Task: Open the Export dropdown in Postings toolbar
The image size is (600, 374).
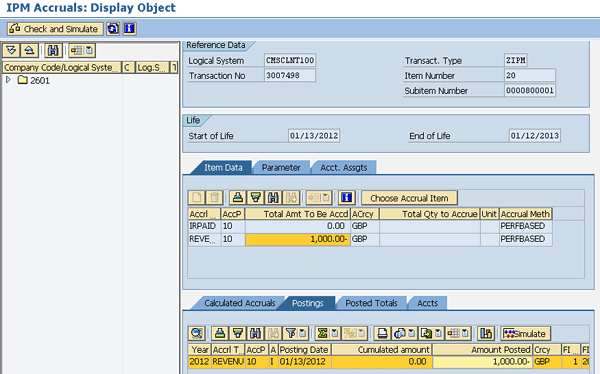Action: pyautogui.click(x=431, y=333)
